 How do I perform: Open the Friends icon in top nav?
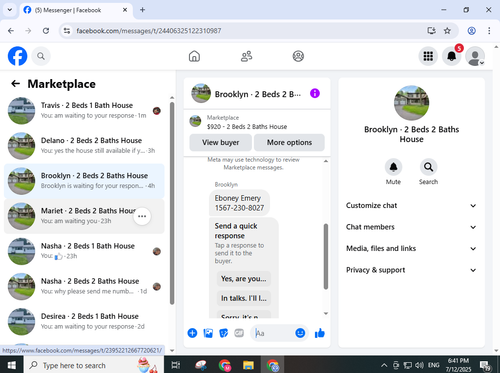[x=246, y=56]
